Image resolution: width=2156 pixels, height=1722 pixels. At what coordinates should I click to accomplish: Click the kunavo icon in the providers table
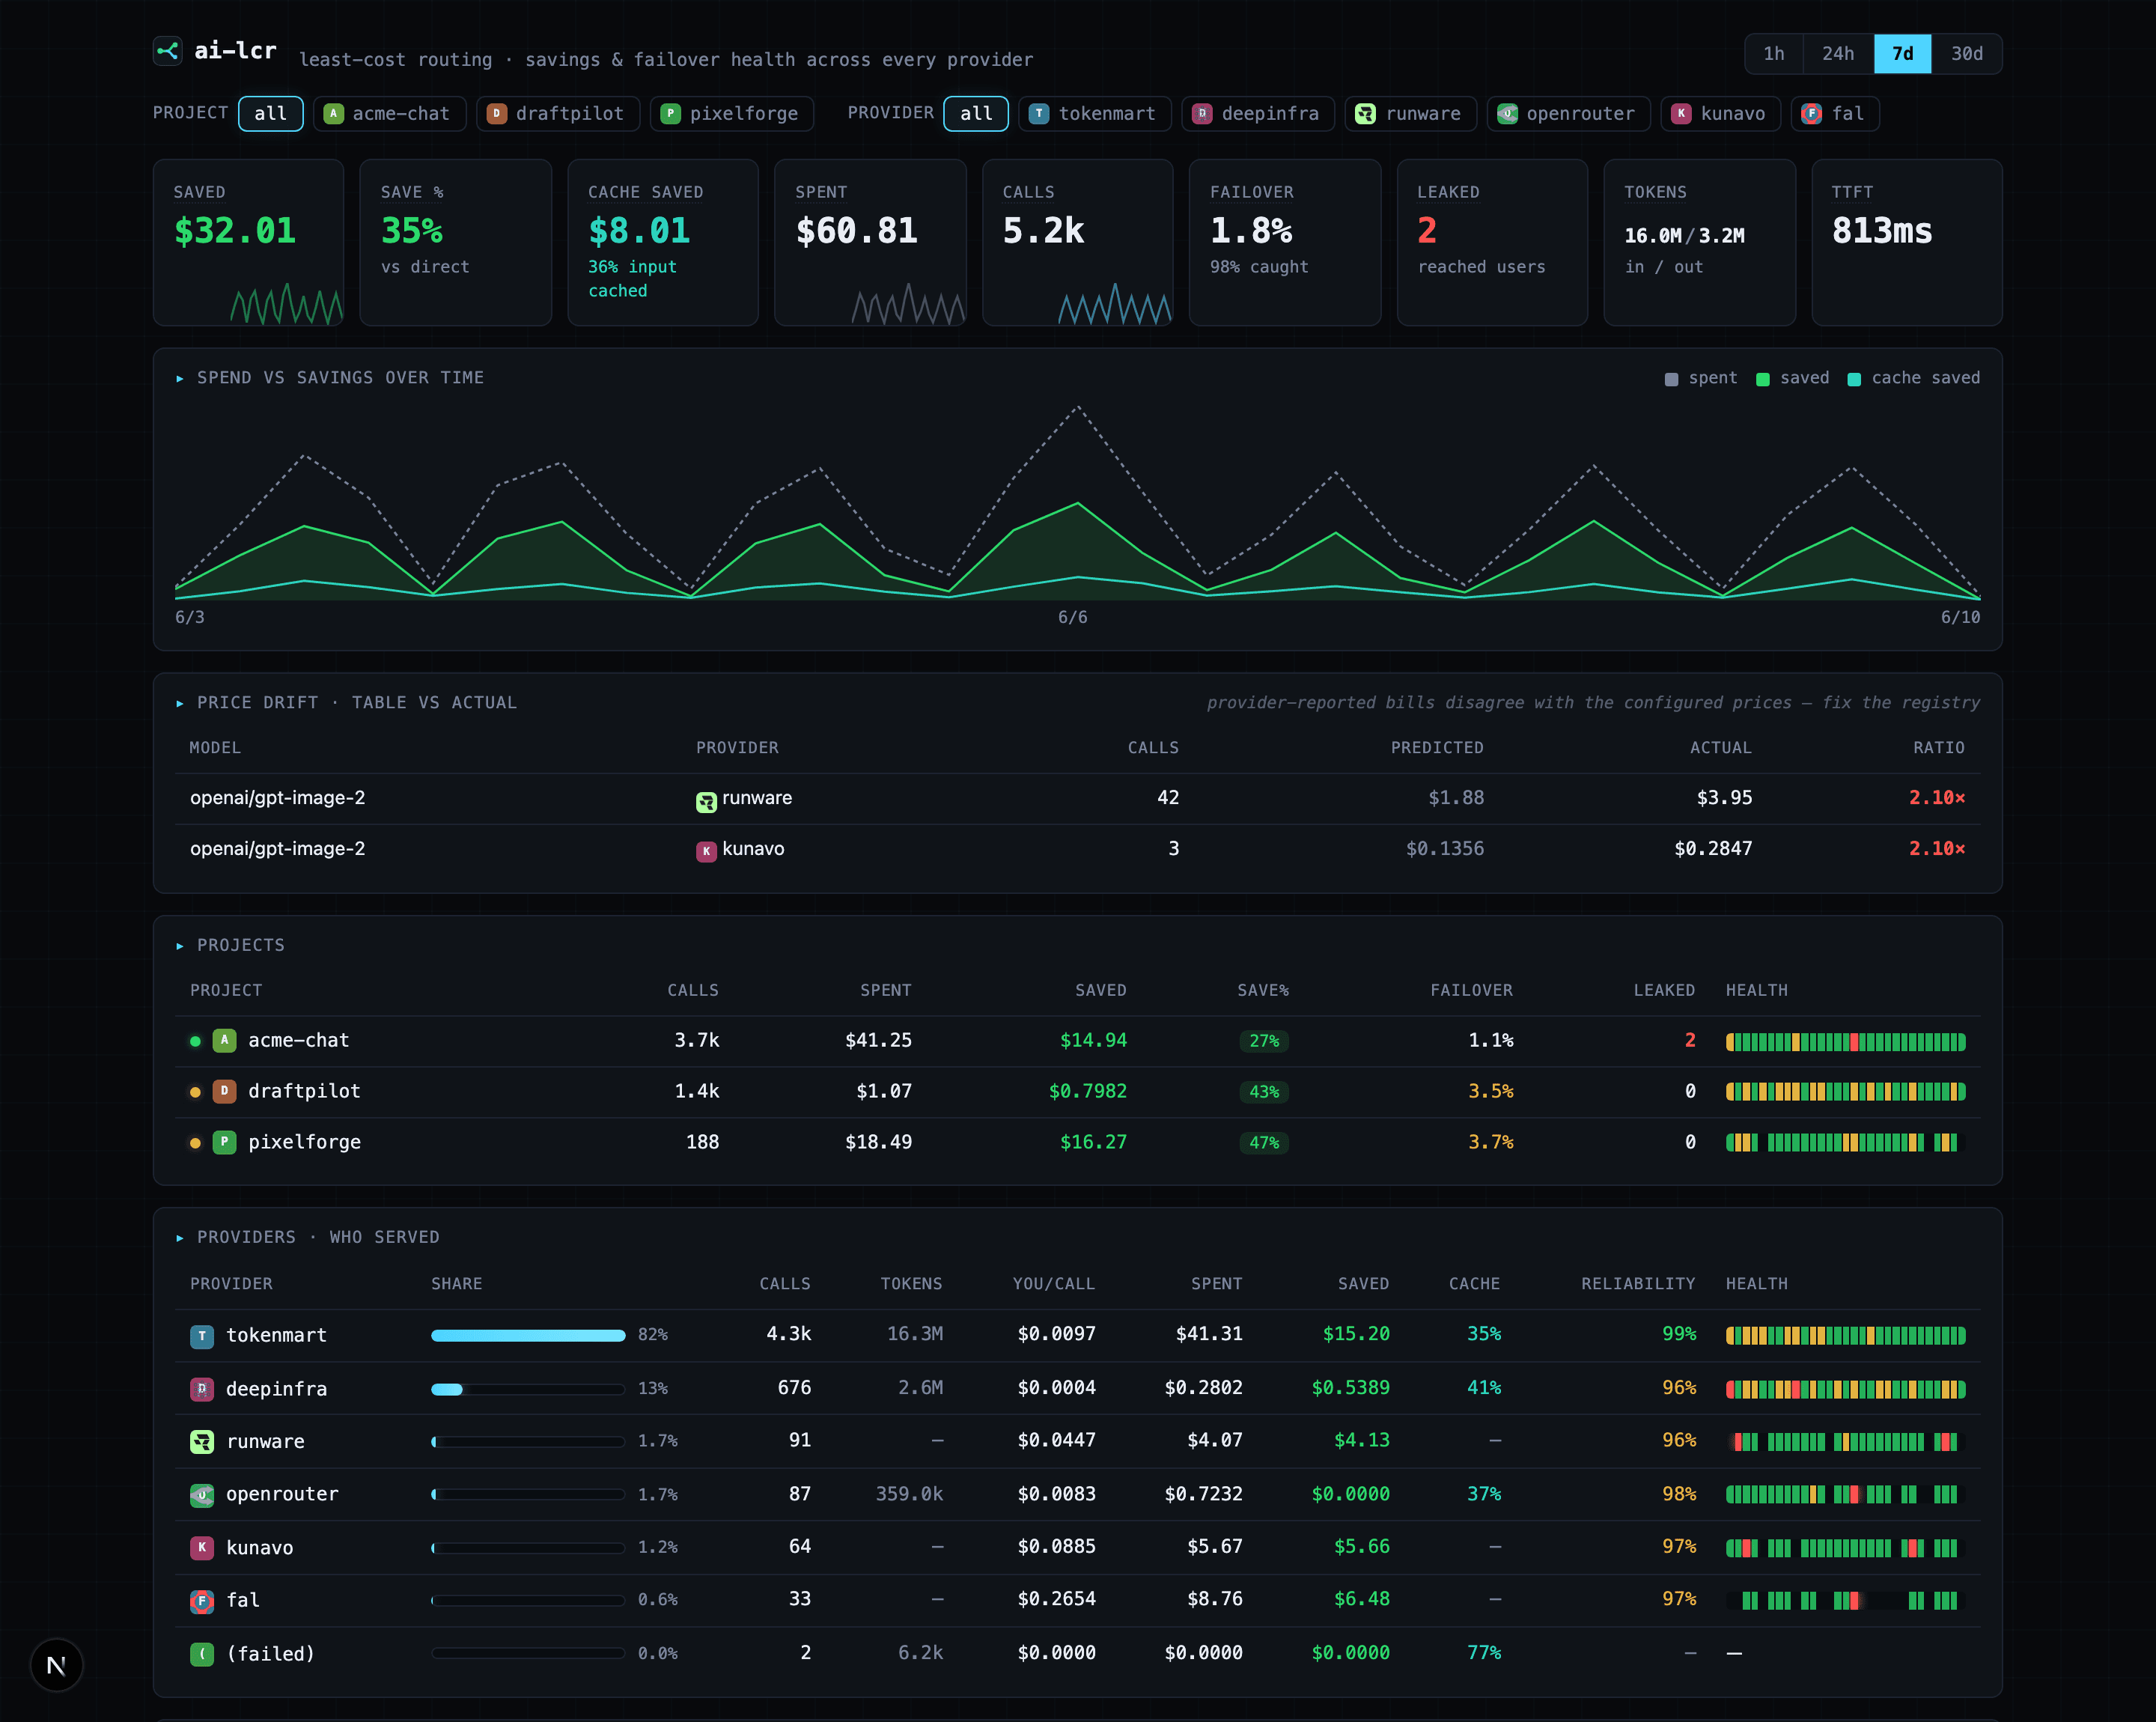pyautogui.click(x=202, y=1548)
